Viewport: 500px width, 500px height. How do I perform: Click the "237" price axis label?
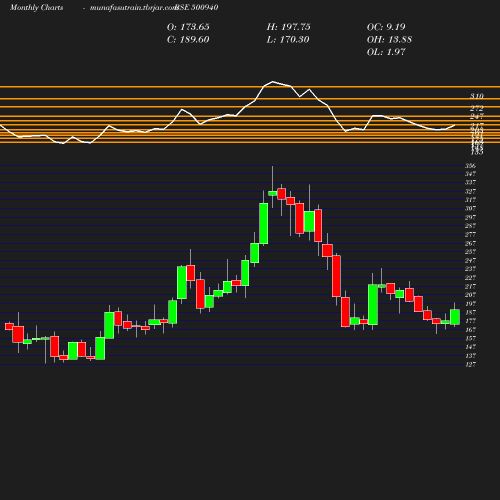[x=470, y=269]
